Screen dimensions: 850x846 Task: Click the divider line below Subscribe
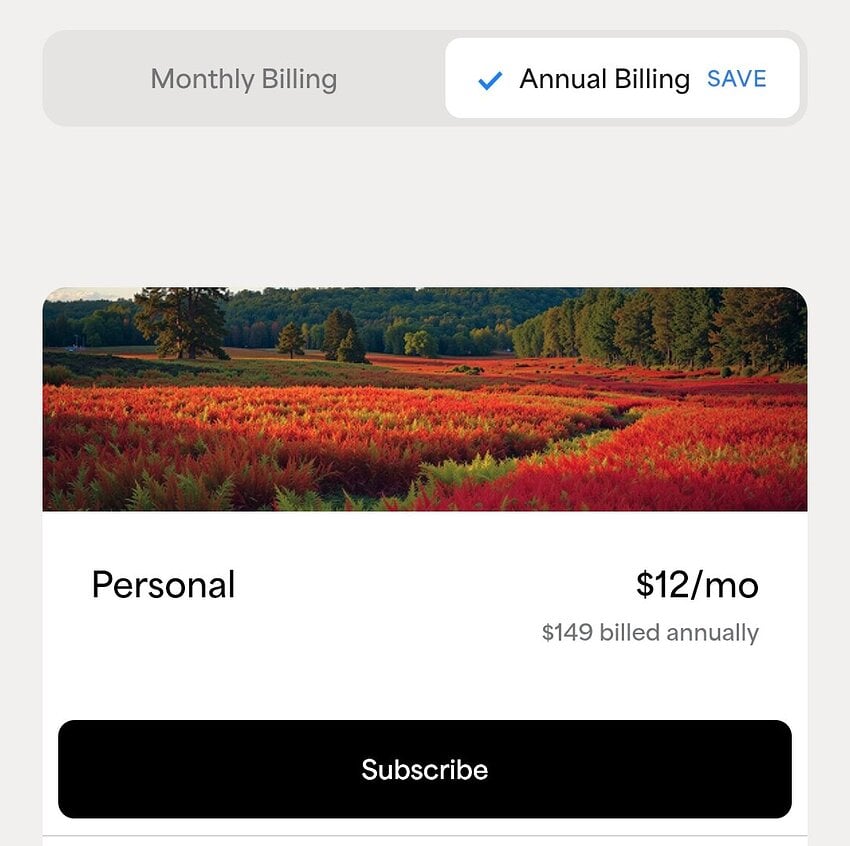[424, 836]
